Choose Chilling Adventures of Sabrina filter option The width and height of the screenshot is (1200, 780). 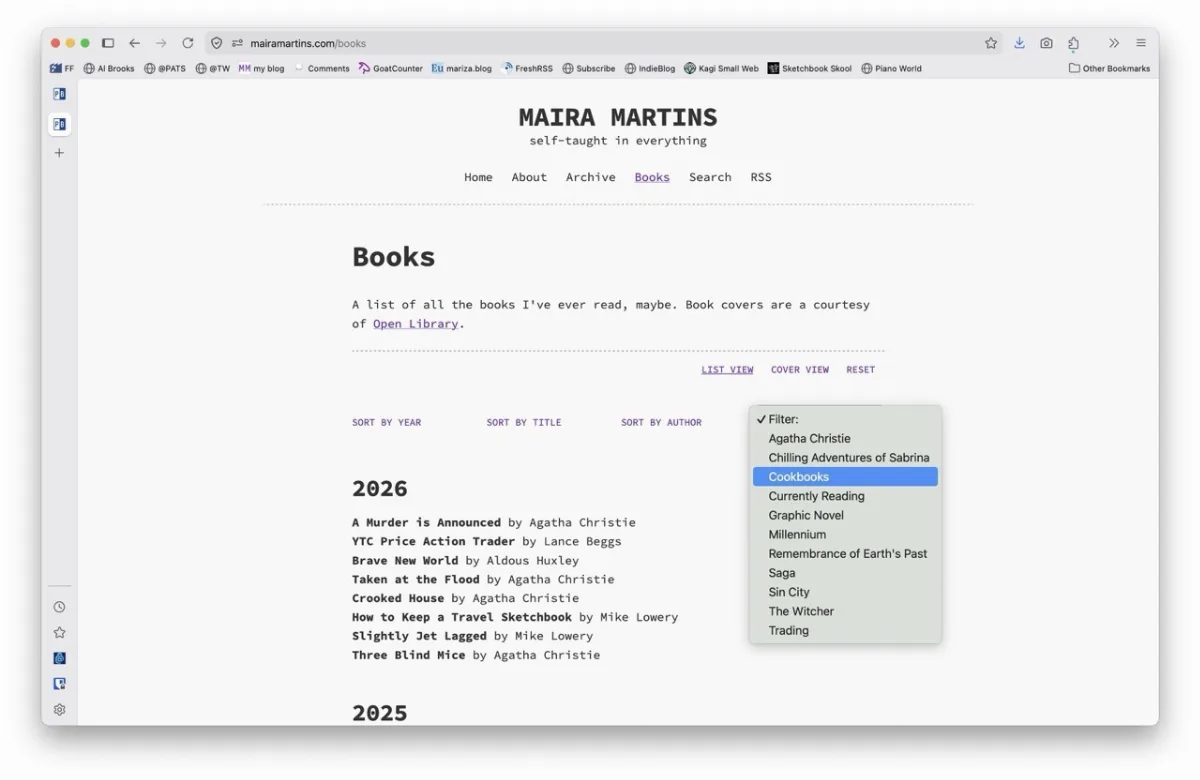(845, 458)
